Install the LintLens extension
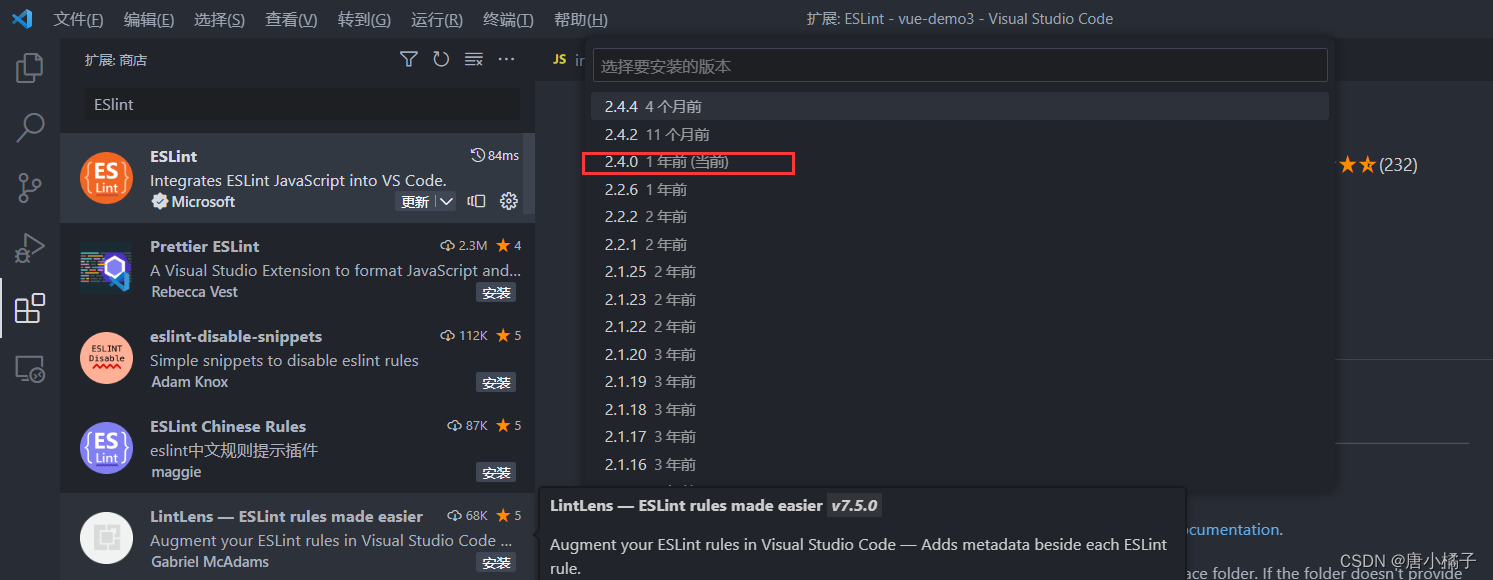Image resolution: width=1493 pixels, height=580 pixels. pyautogui.click(x=496, y=562)
